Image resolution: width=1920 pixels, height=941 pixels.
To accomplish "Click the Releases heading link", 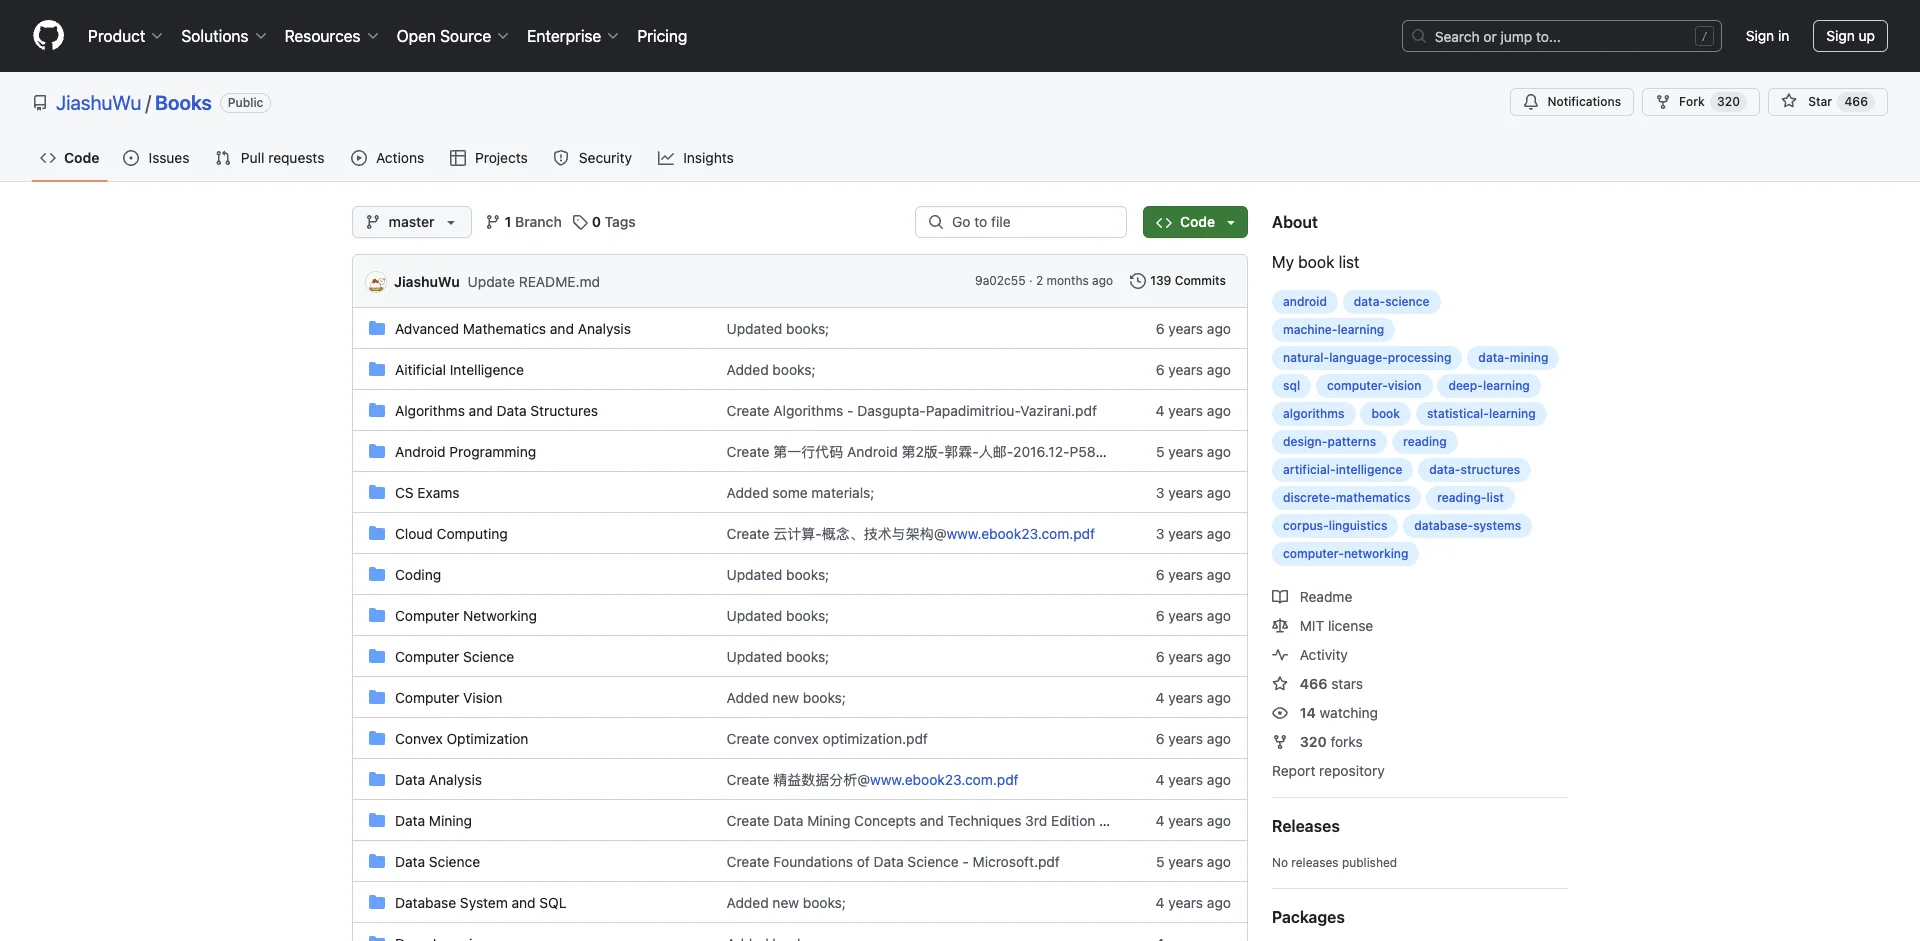I will (1305, 826).
